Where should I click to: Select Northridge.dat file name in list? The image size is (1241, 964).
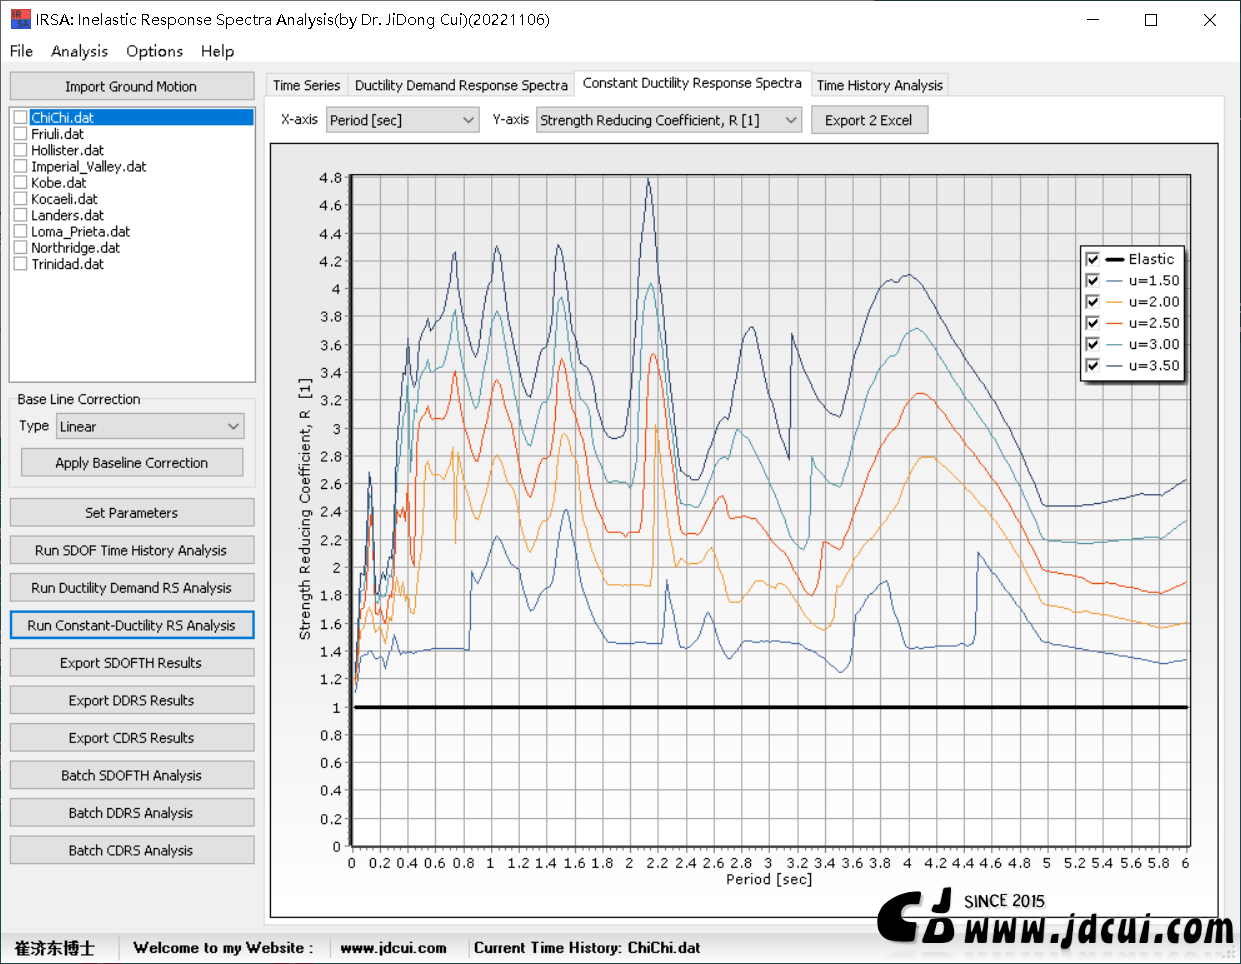click(75, 248)
